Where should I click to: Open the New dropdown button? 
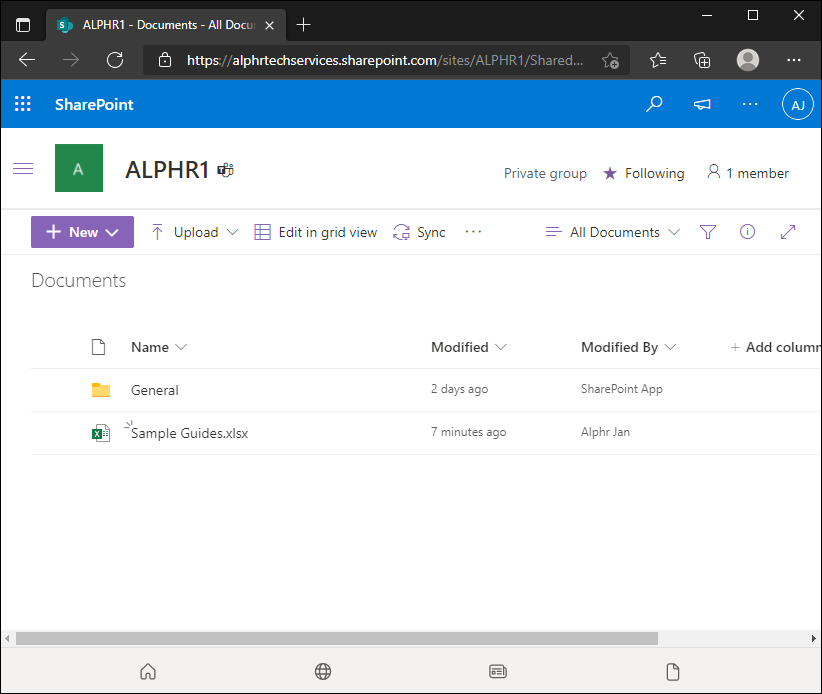[x=82, y=232]
